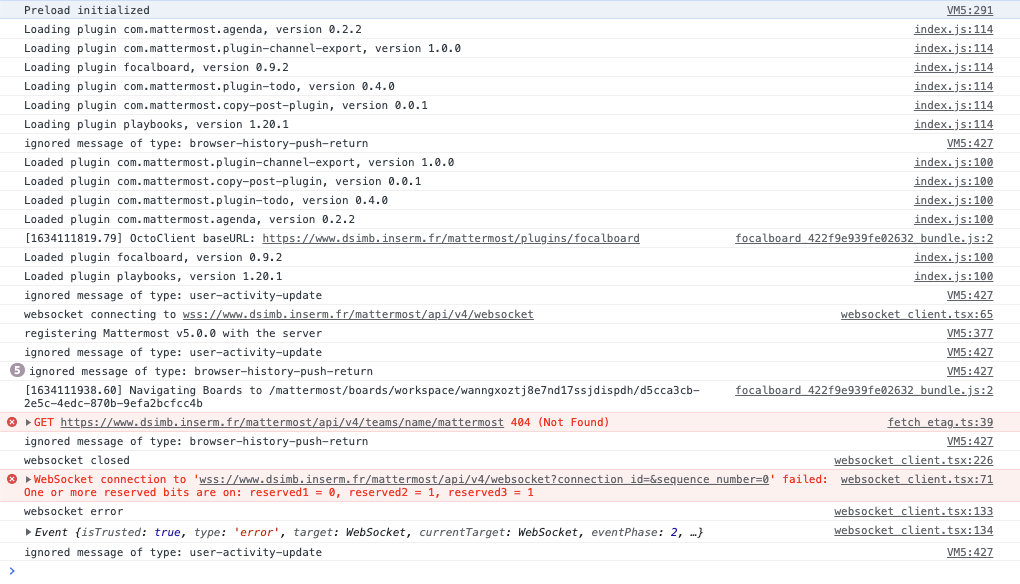The height and width of the screenshot is (584, 1020).
Task: Open index.js:100 for Loaded agenda plugin
Action: [x=953, y=219]
